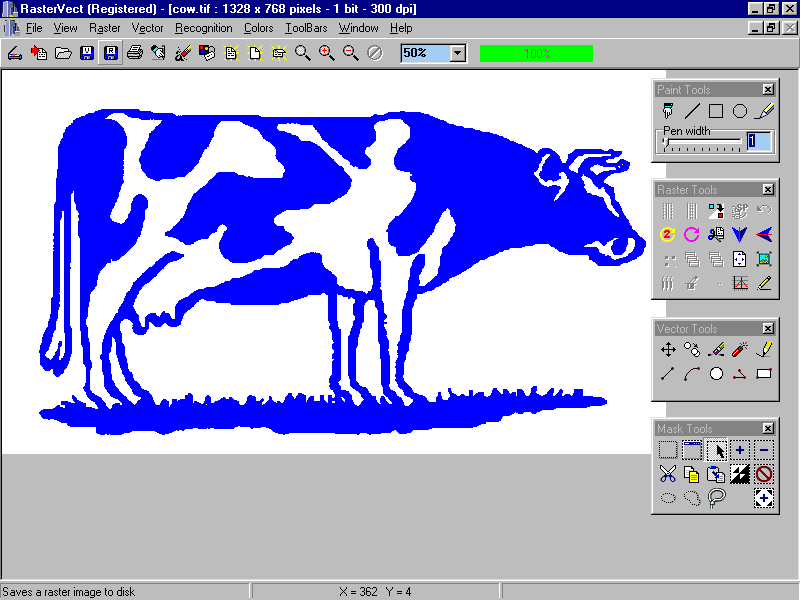Select the rectangle tool in Paint Tools

[716, 111]
